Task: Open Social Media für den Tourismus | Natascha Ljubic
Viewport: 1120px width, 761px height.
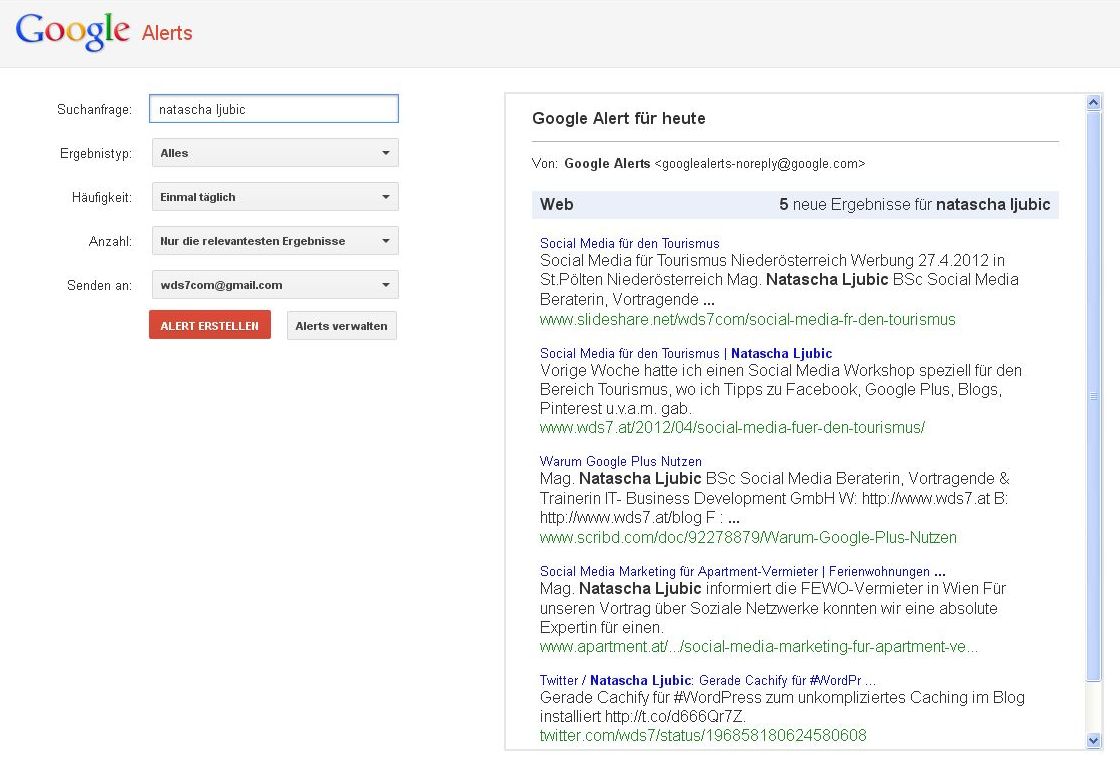Action: 685,353
